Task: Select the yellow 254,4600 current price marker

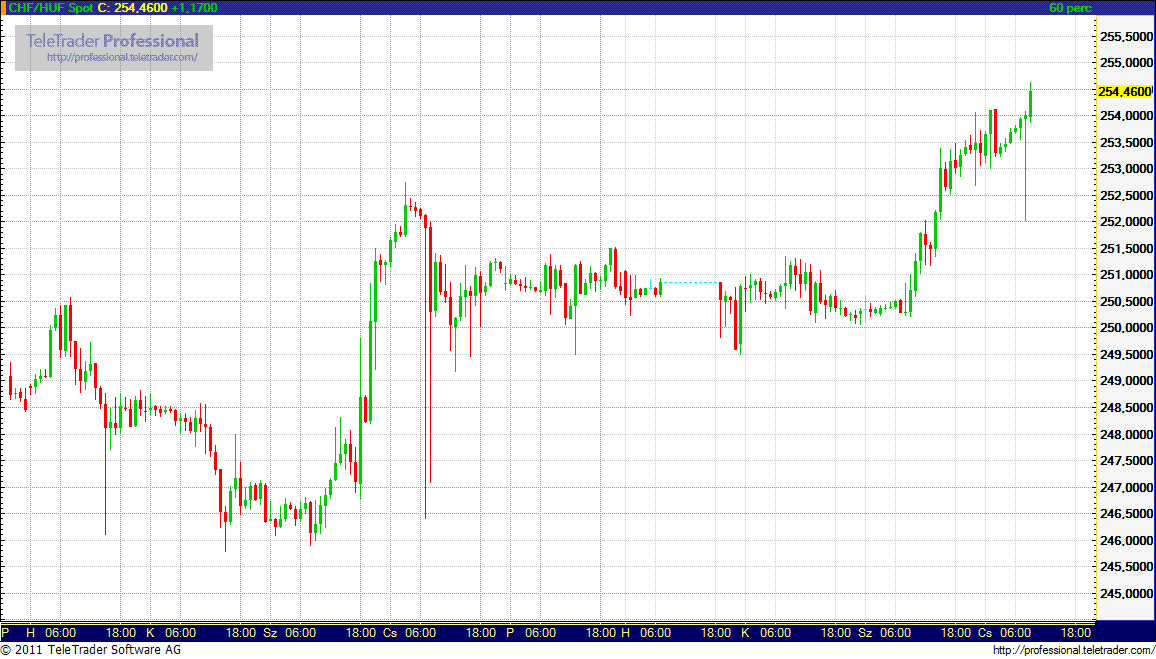Action: coord(1125,91)
